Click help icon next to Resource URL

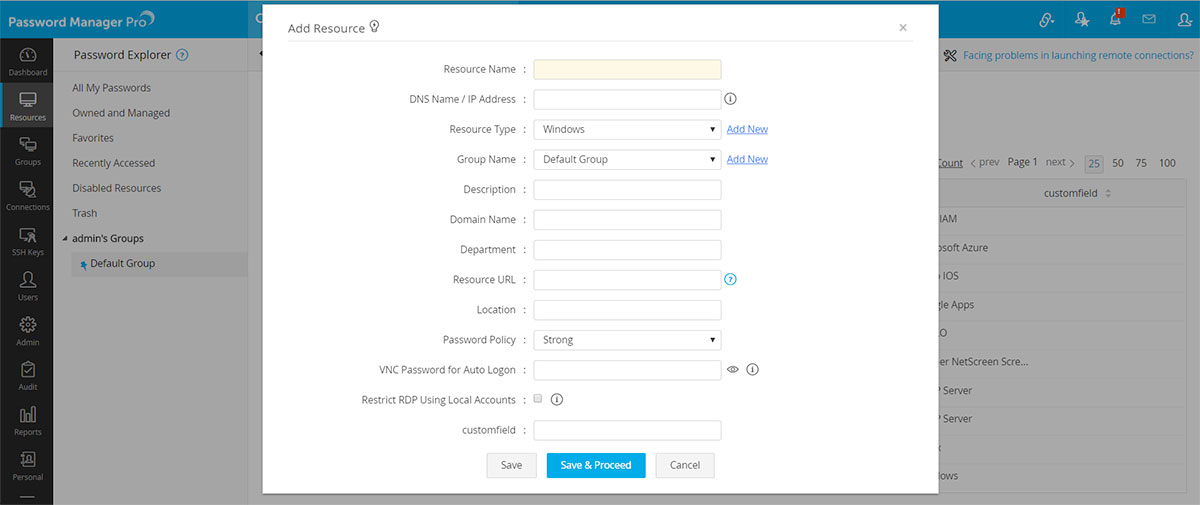(730, 280)
